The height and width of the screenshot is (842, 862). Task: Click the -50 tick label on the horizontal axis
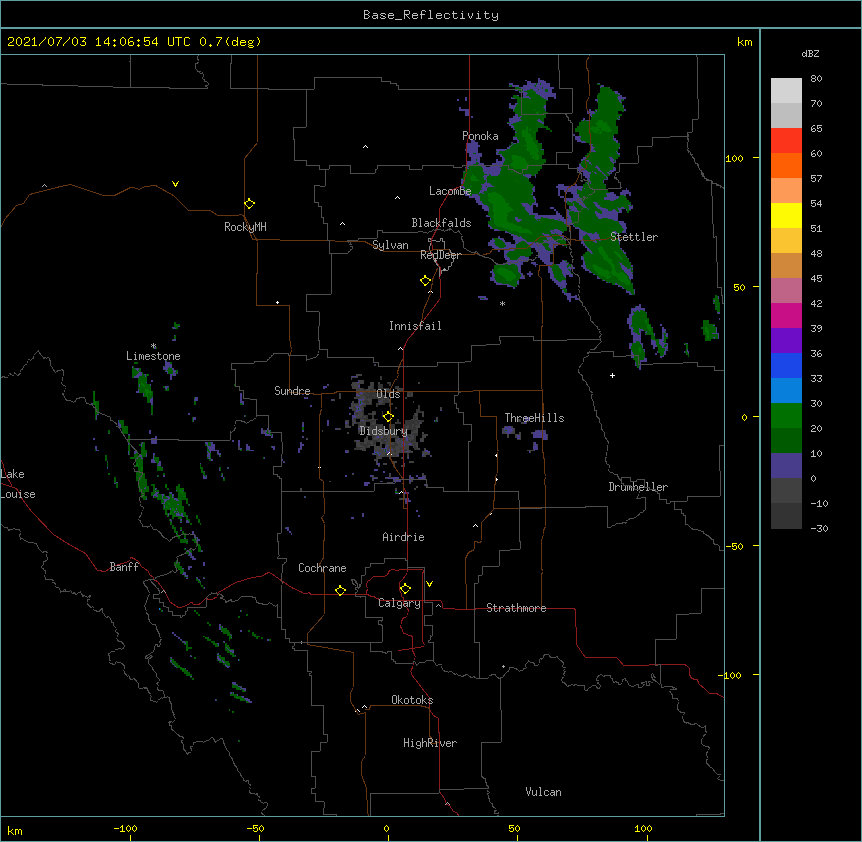(x=256, y=828)
